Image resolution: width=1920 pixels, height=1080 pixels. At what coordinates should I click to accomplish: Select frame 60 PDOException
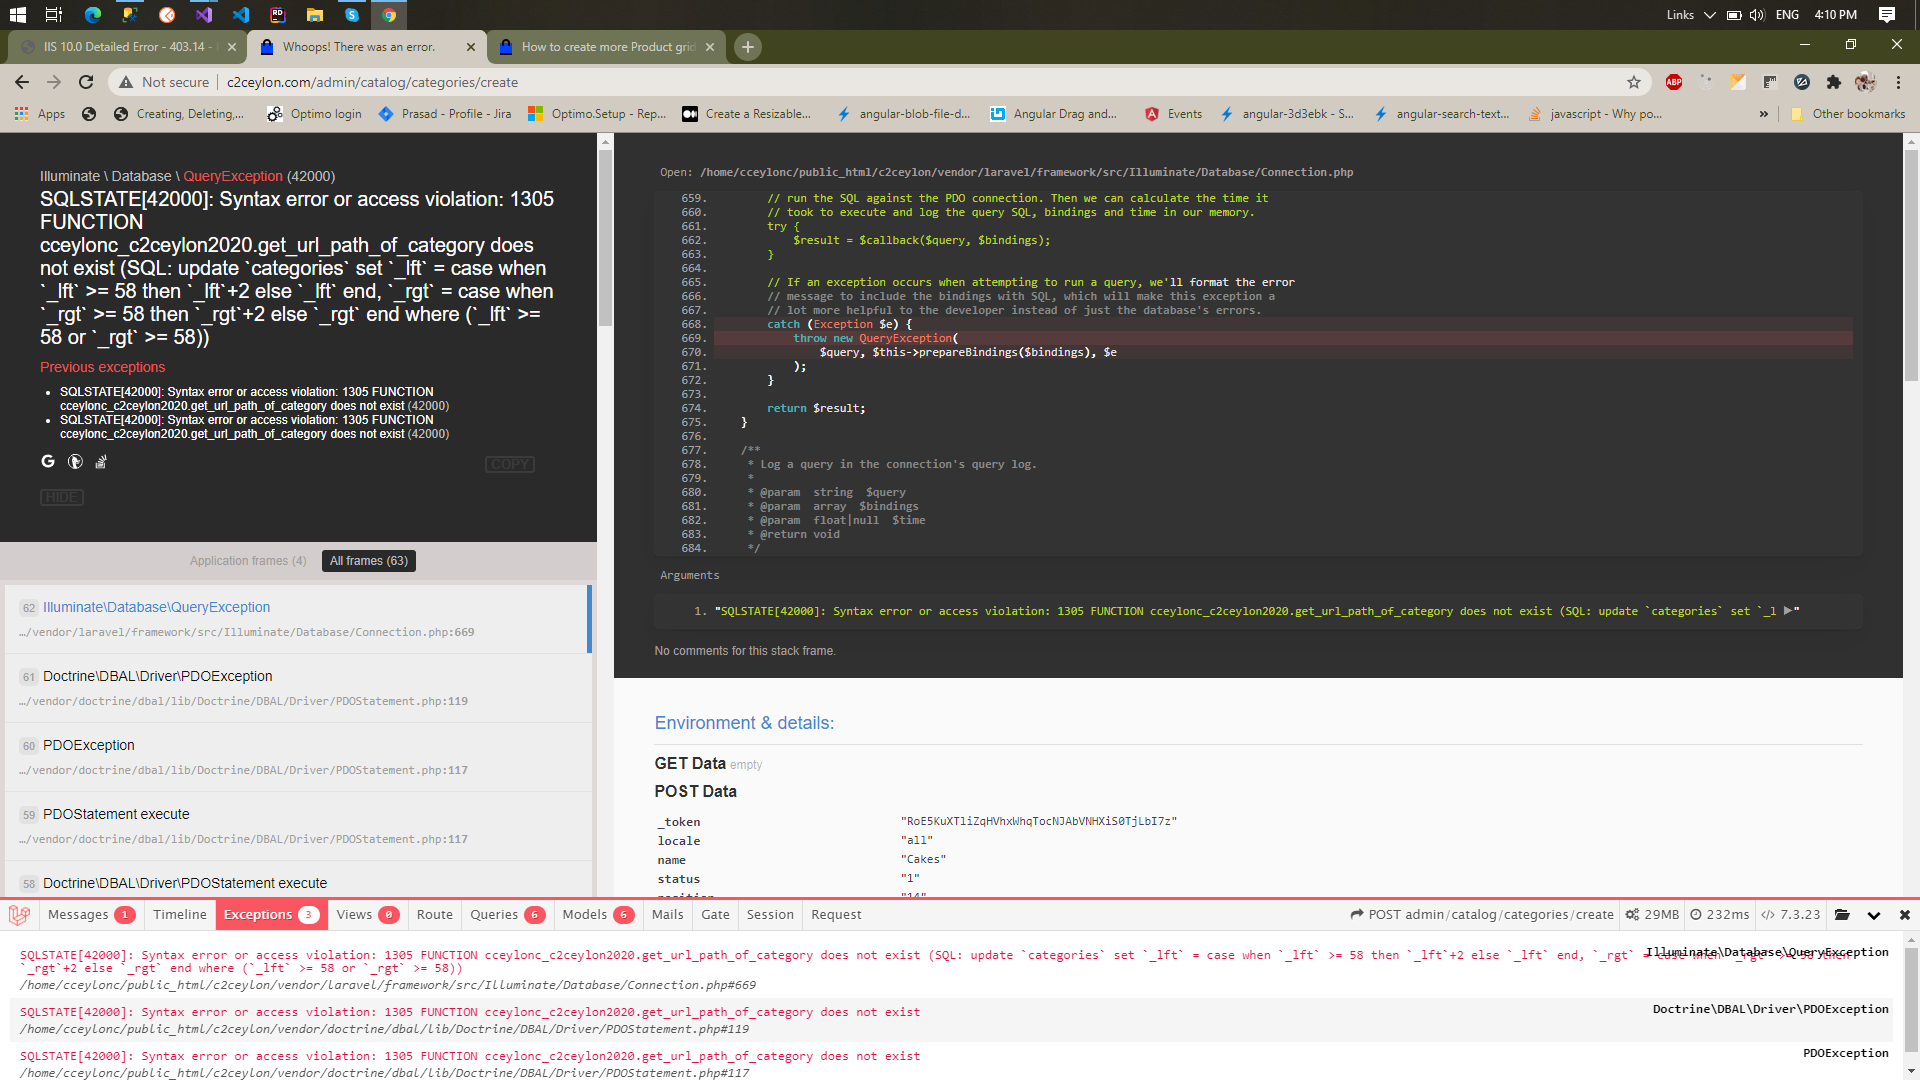coord(296,757)
